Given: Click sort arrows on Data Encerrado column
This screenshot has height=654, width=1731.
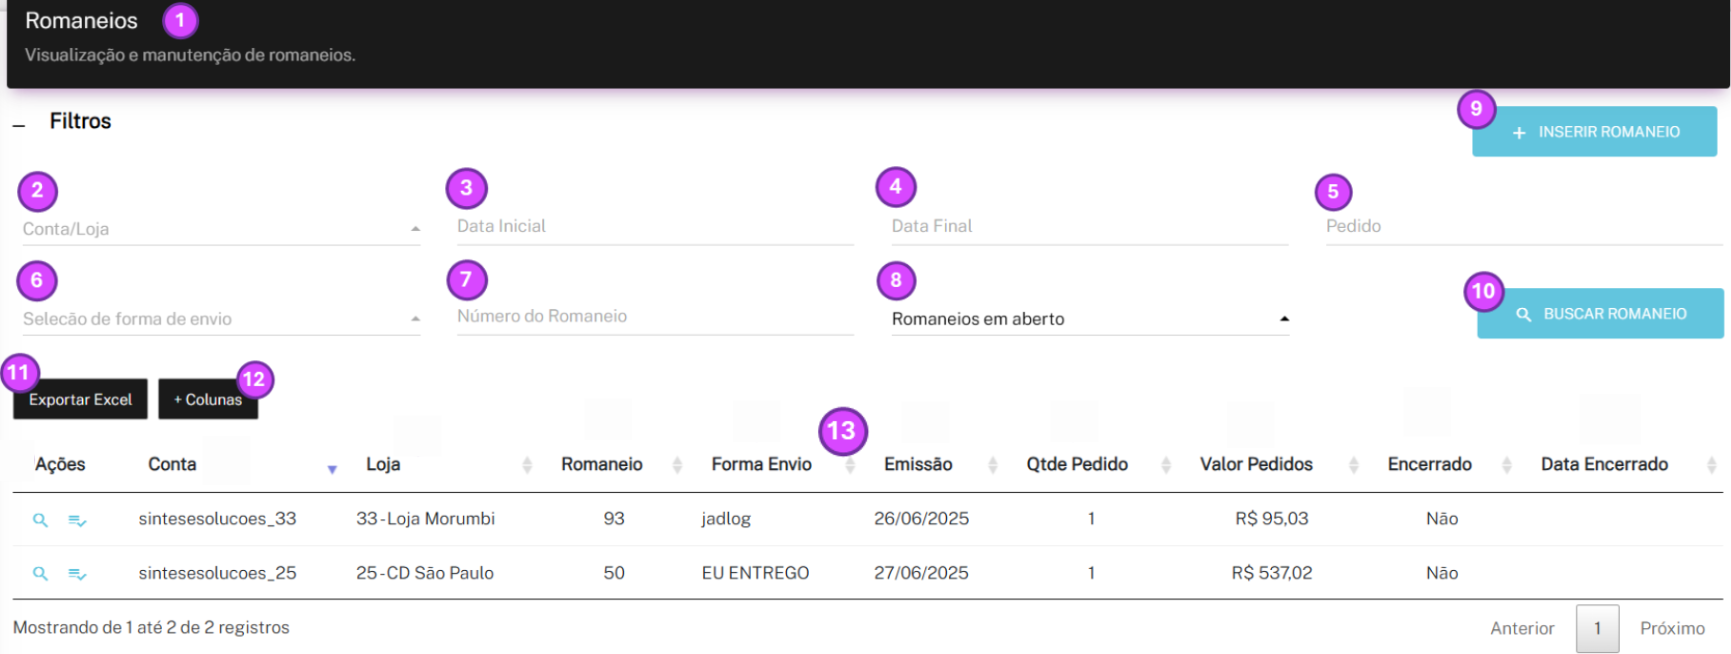Looking at the screenshot, I should tap(1711, 465).
